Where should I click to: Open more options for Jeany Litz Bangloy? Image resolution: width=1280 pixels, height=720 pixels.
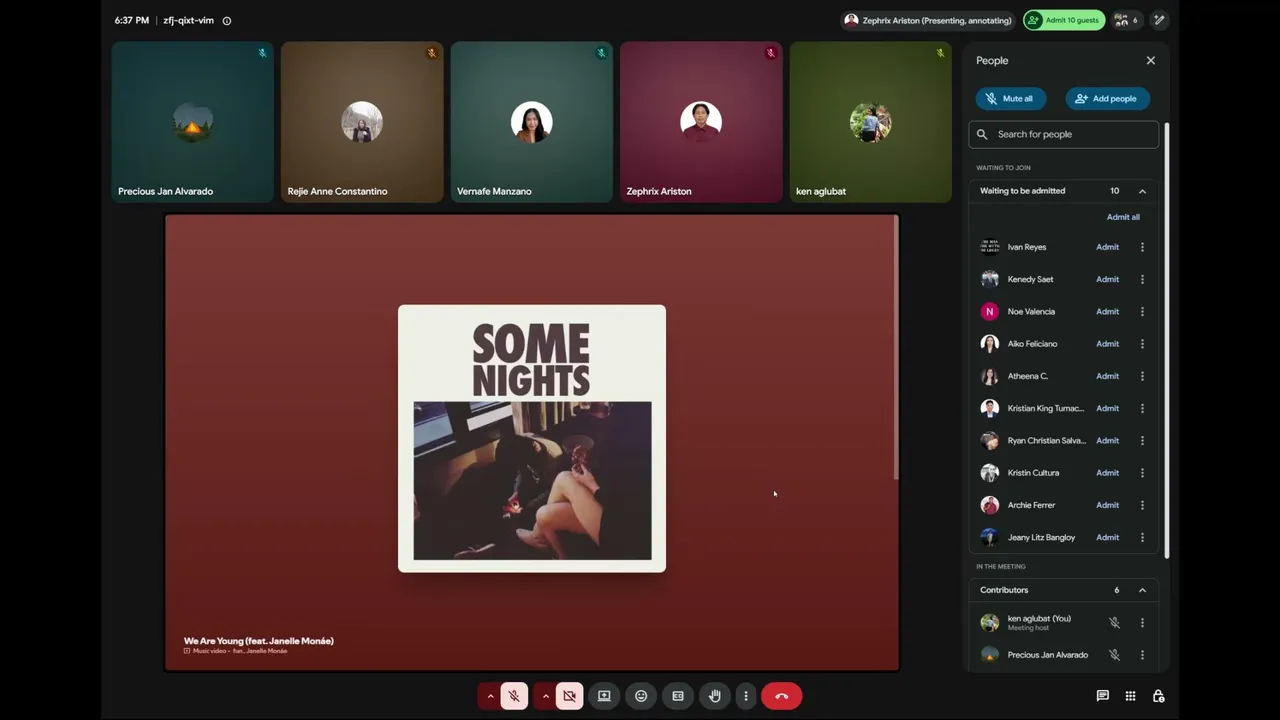(1142, 537)
